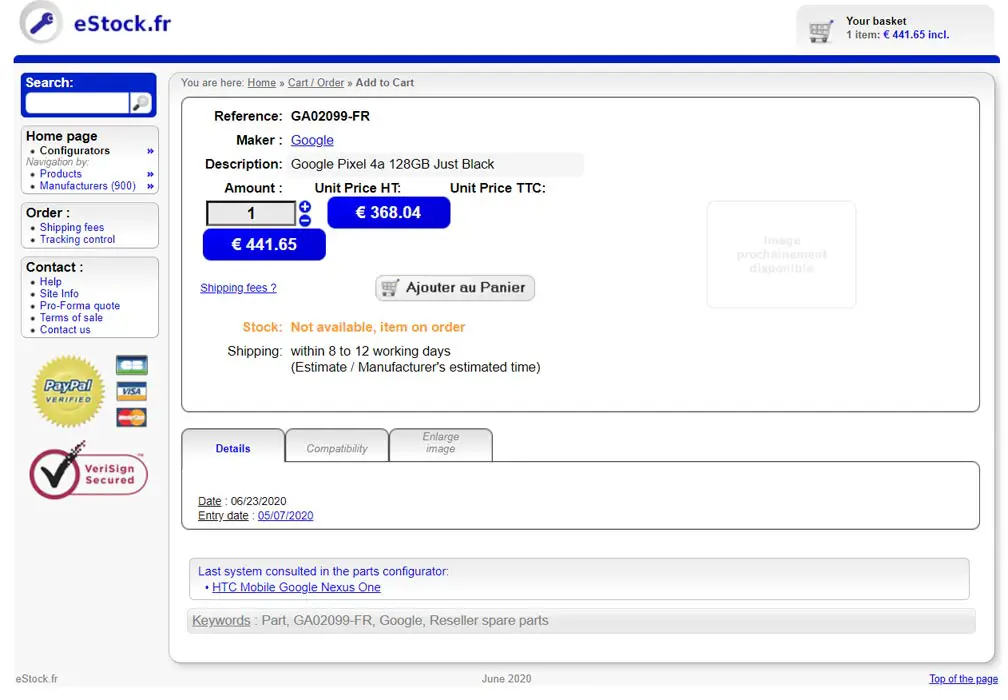Click into the search text field
1008x700 pixels.
77,103
